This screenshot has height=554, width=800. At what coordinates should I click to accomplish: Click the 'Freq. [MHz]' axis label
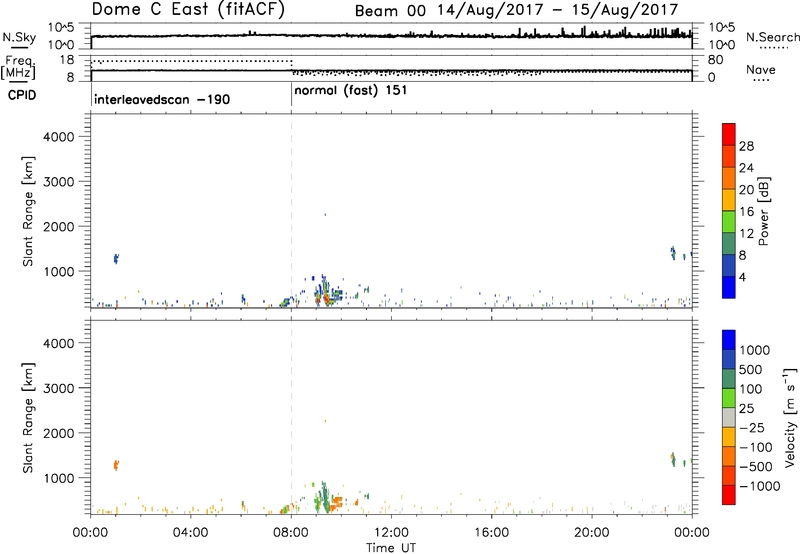[x=18, y=67]
